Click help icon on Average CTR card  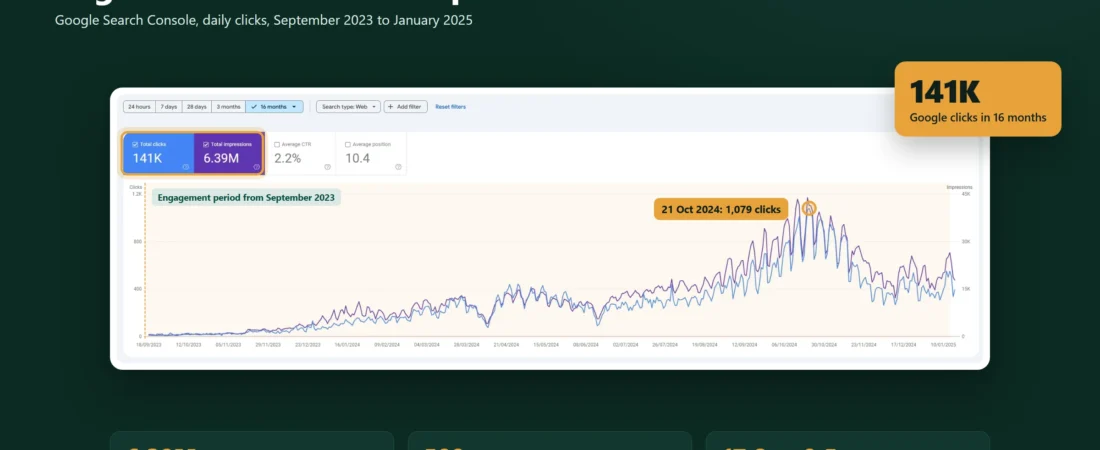(x=328, y=166)
